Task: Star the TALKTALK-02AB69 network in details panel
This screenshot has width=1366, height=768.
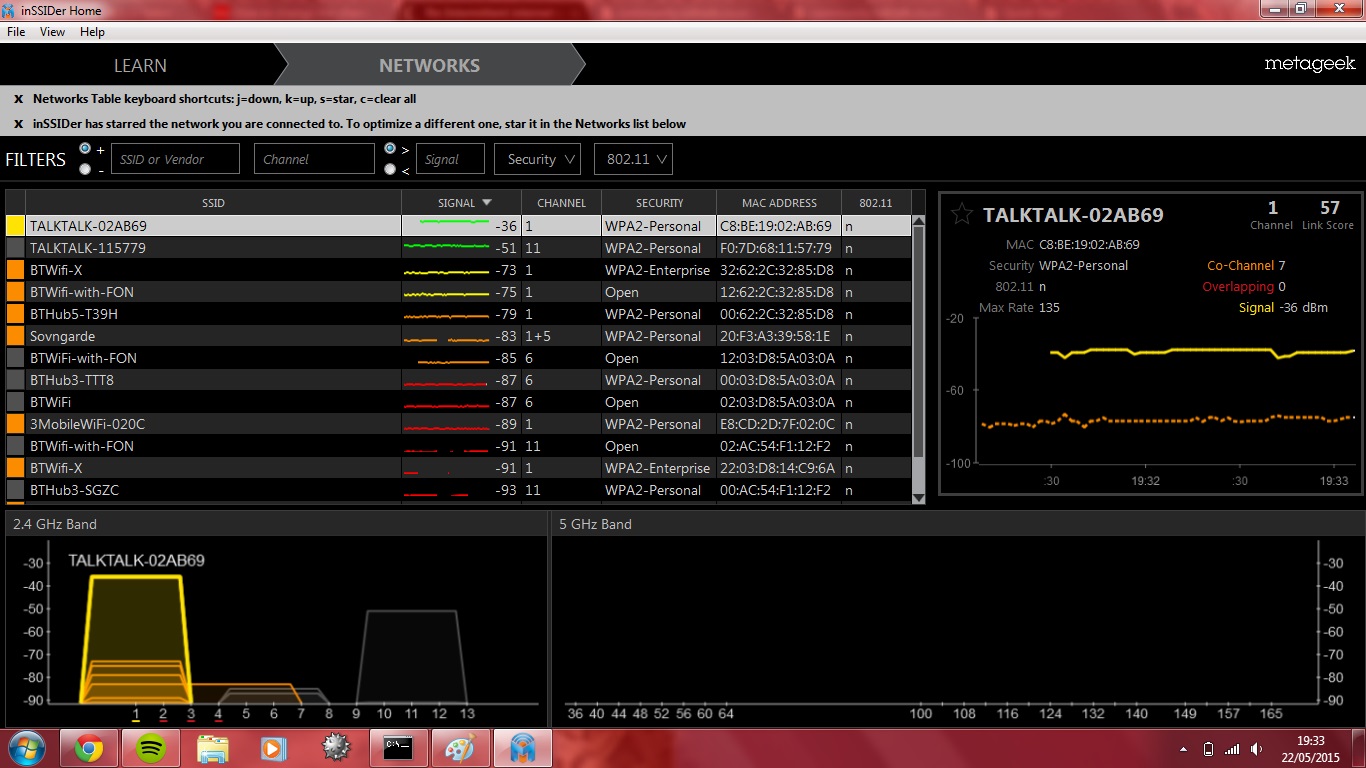Action: pyautogui.click(x=962, y=214)
